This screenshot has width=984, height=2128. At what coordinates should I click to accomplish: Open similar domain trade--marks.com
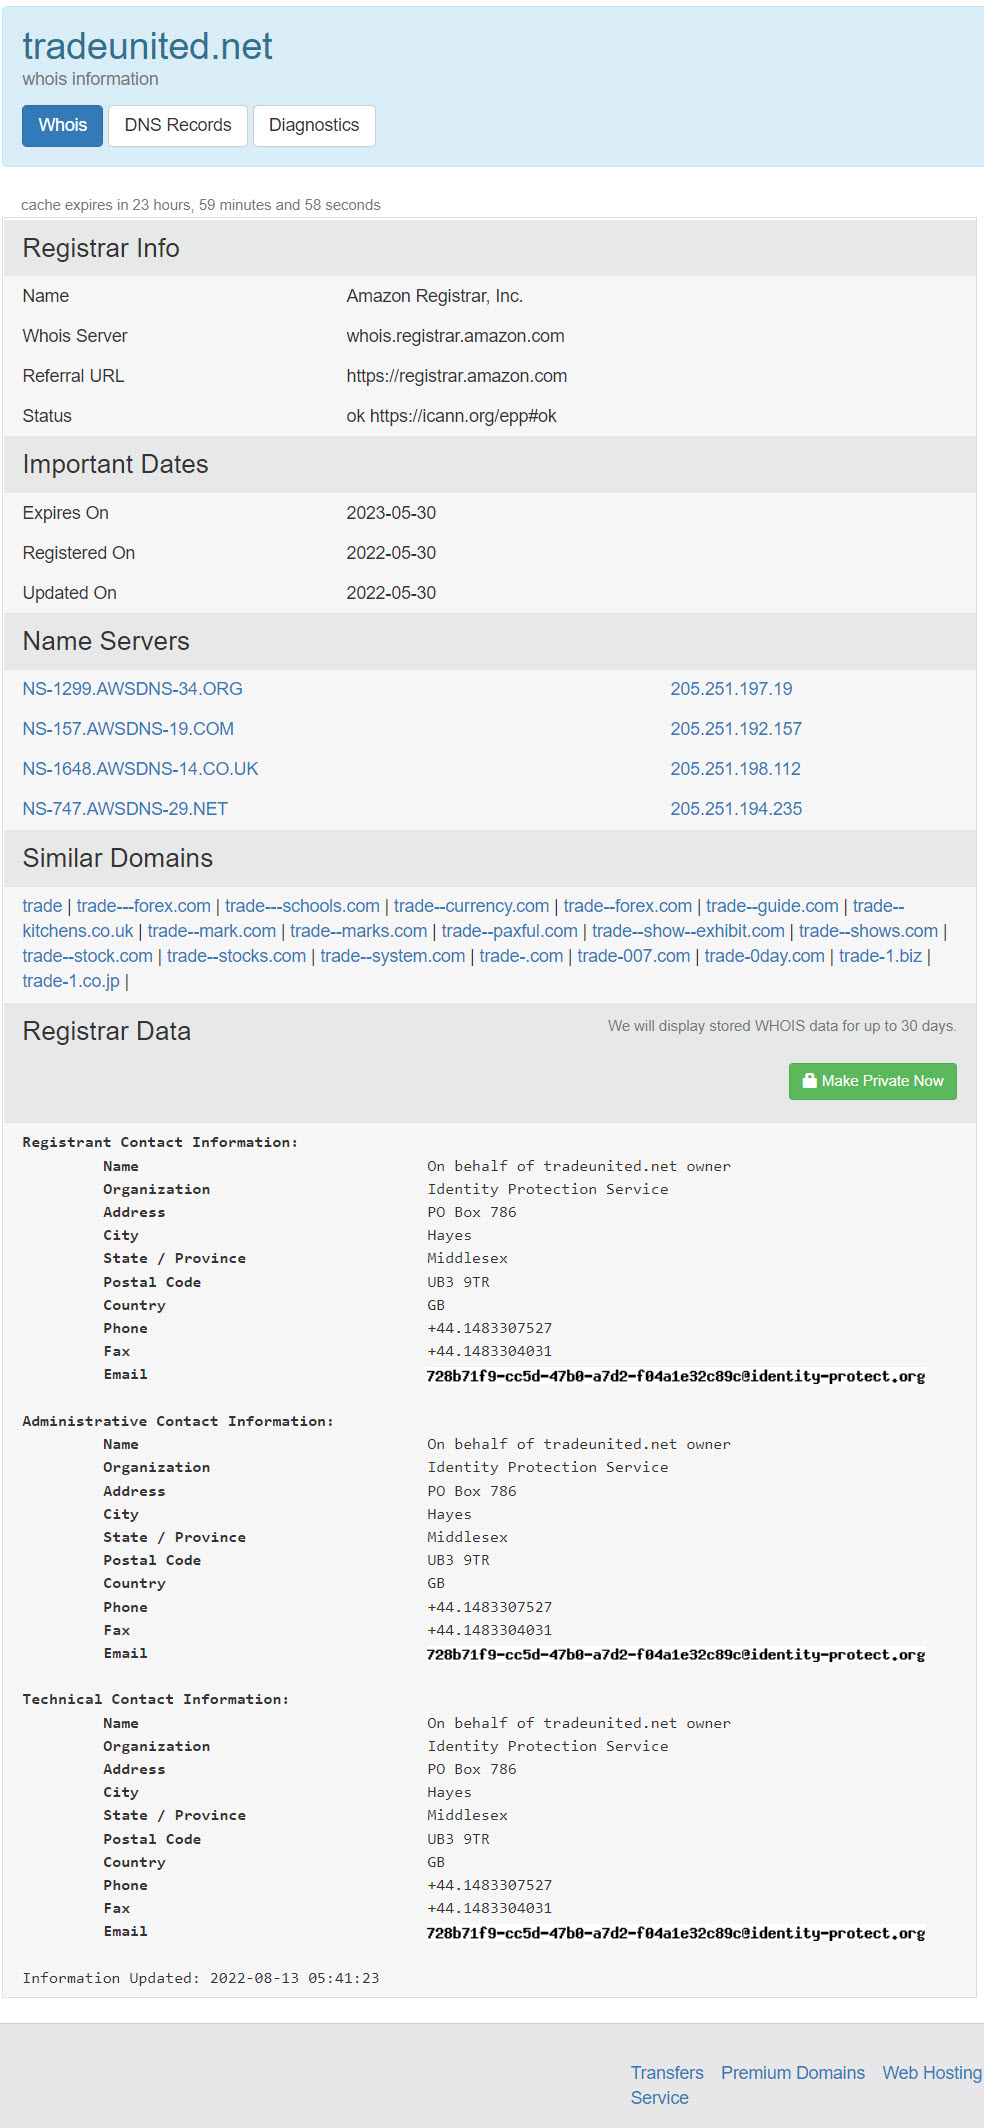[358, 931]
